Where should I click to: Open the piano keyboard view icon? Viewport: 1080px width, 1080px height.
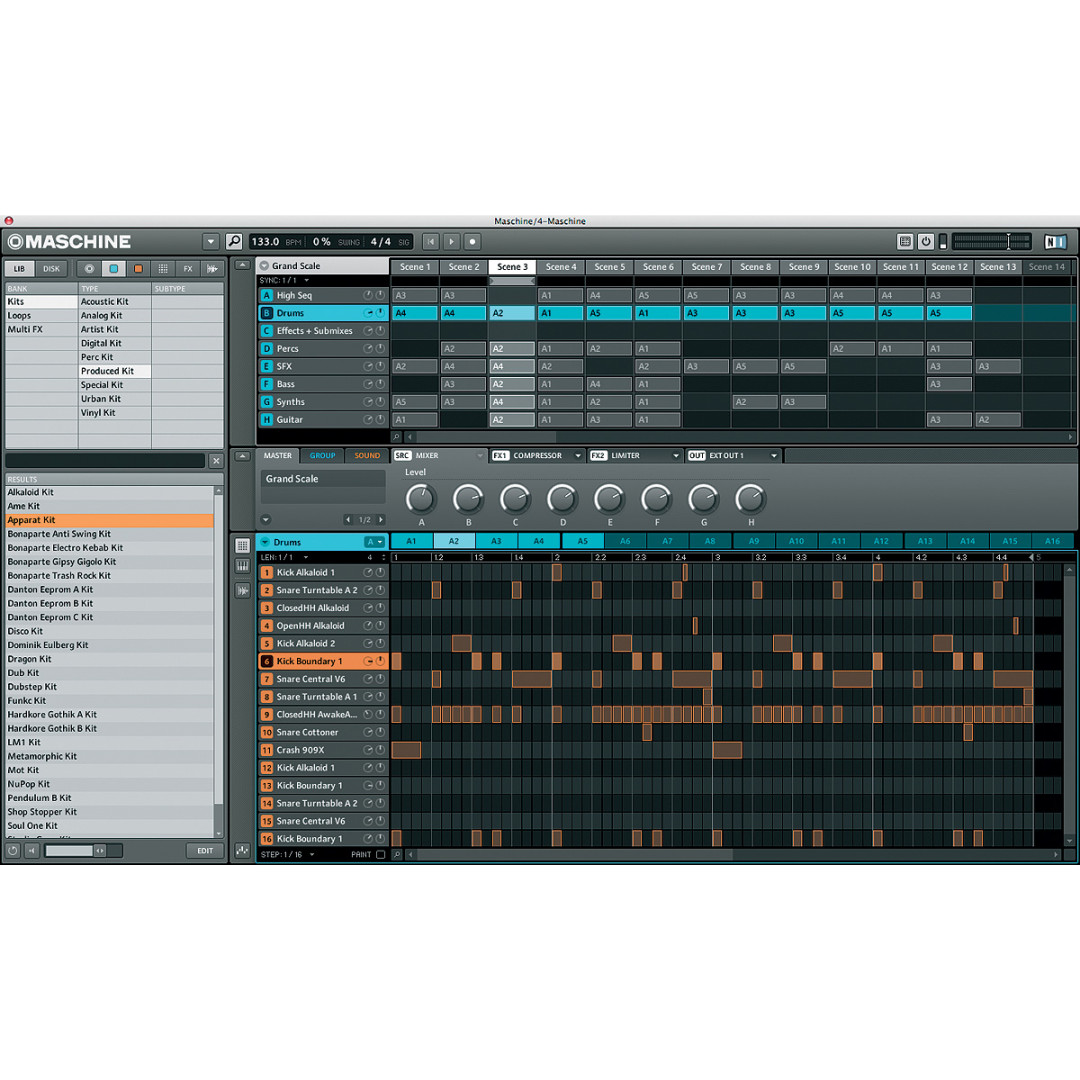(243, 567)
